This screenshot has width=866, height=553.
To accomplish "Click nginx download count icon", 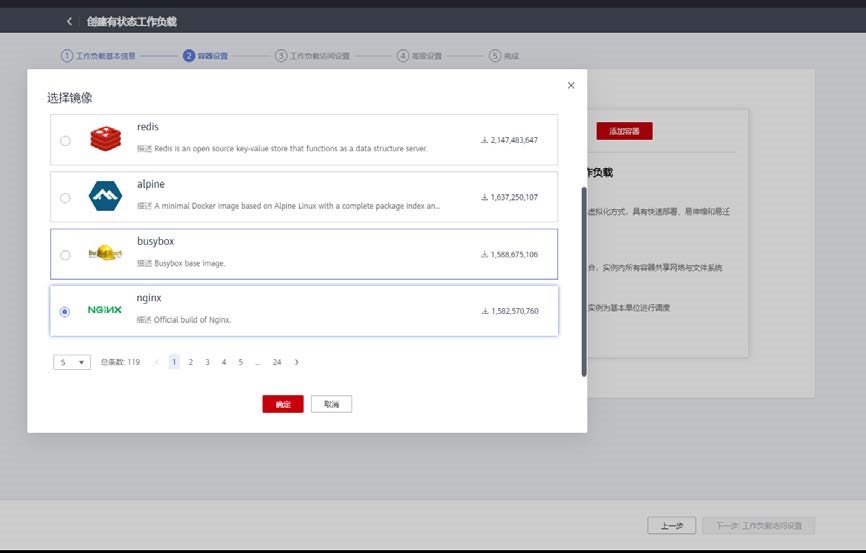I will pos(485,311).
